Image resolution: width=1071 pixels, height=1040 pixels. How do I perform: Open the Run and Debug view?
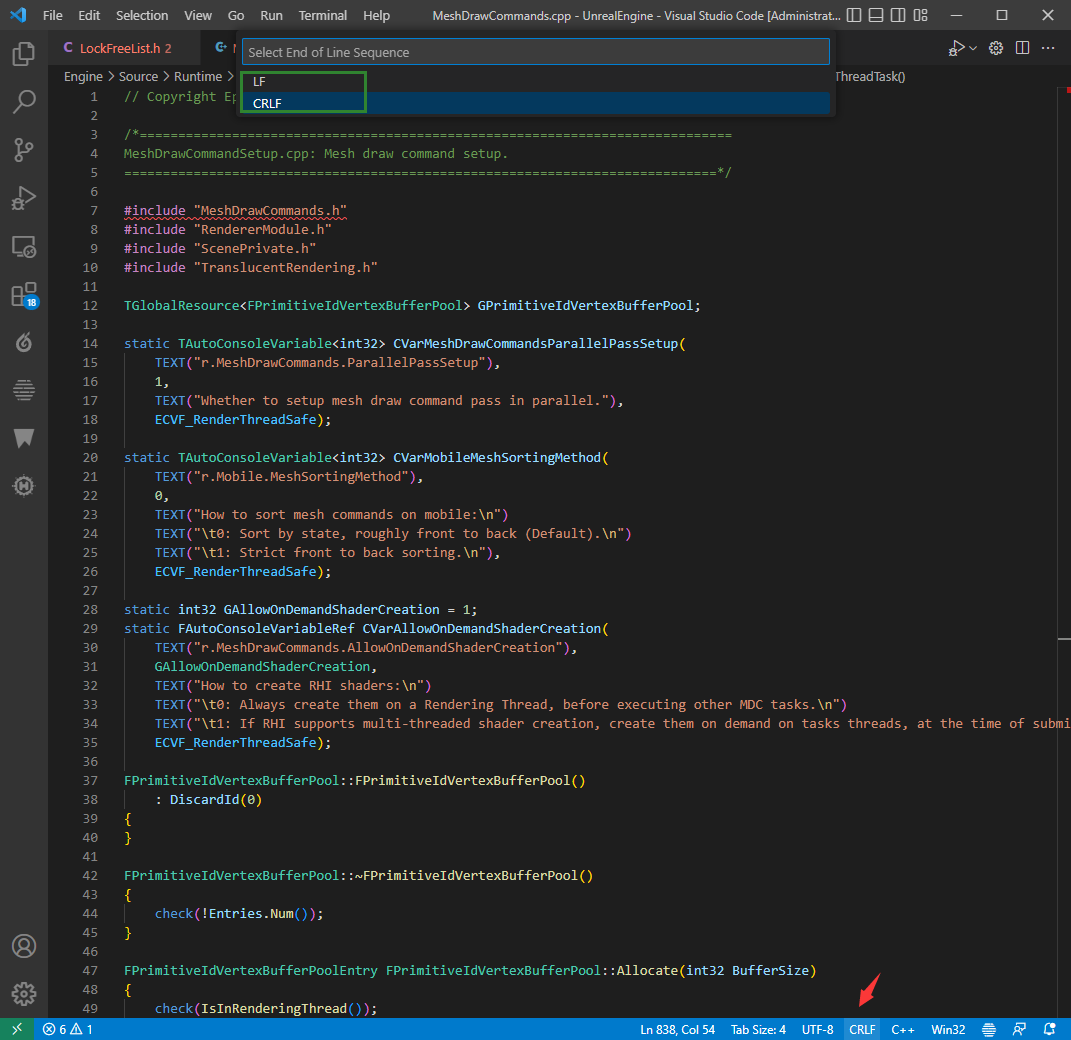tap(24, 198)
